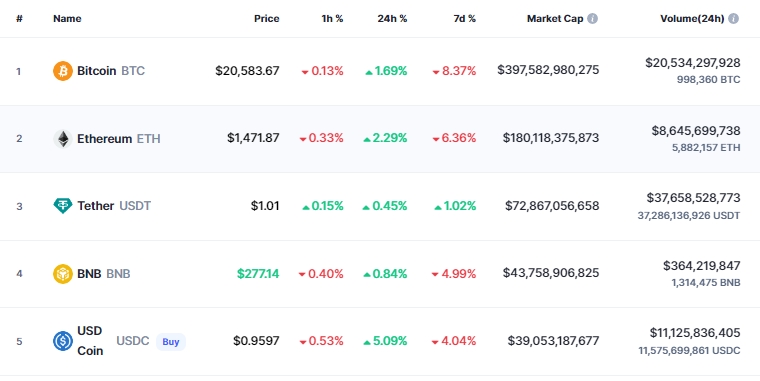Sort by the Price column header

point(267,18)
